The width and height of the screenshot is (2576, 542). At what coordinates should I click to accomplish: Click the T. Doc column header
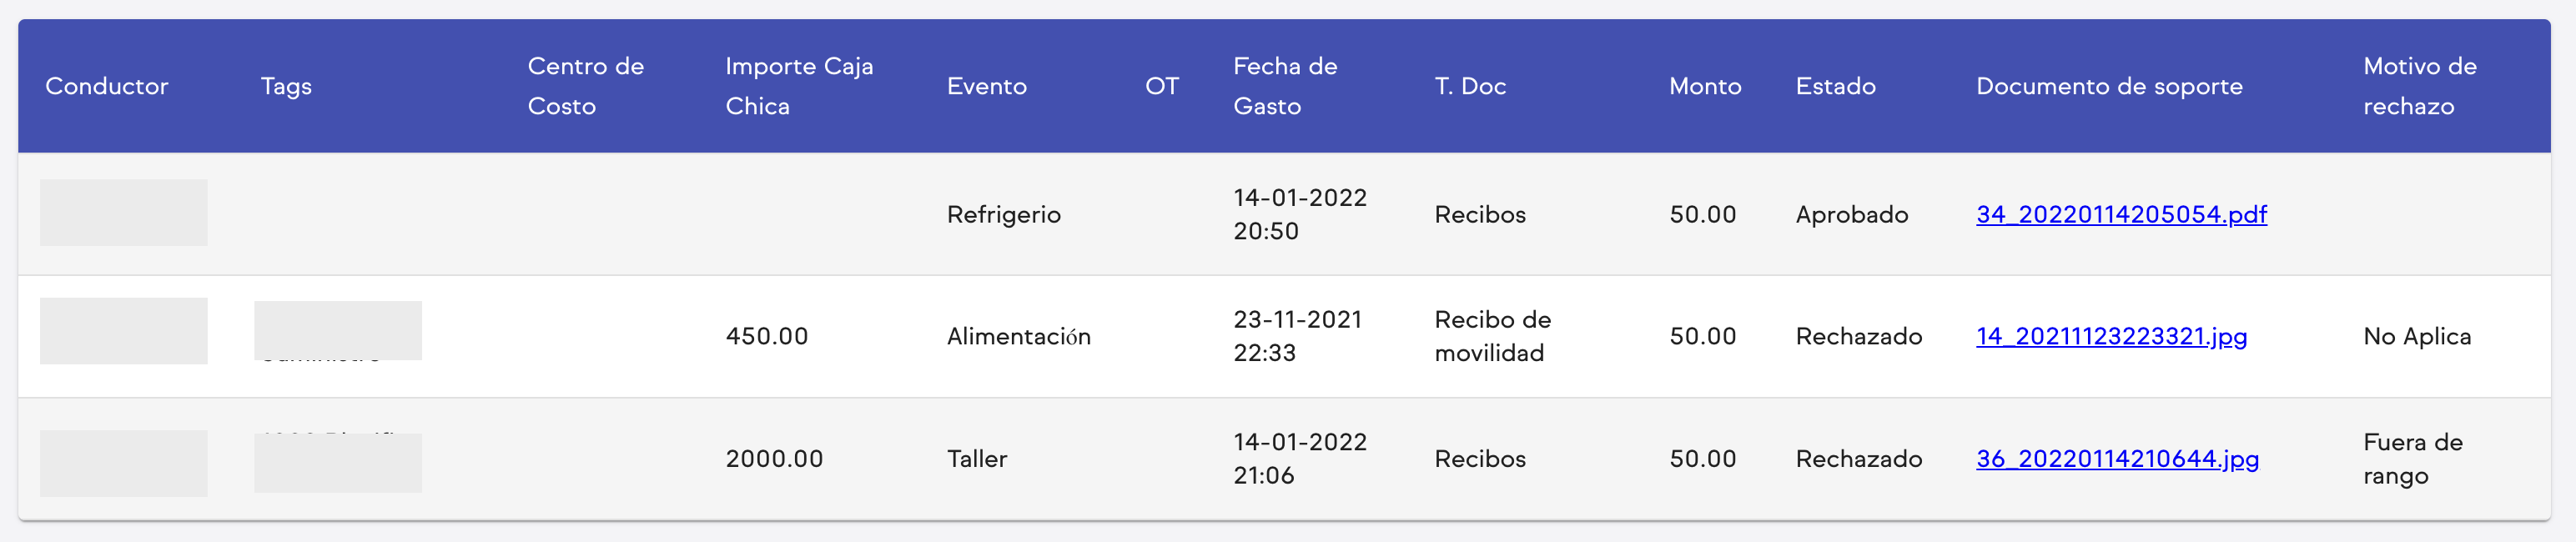pyautogui.click(x=1470, y=86)
